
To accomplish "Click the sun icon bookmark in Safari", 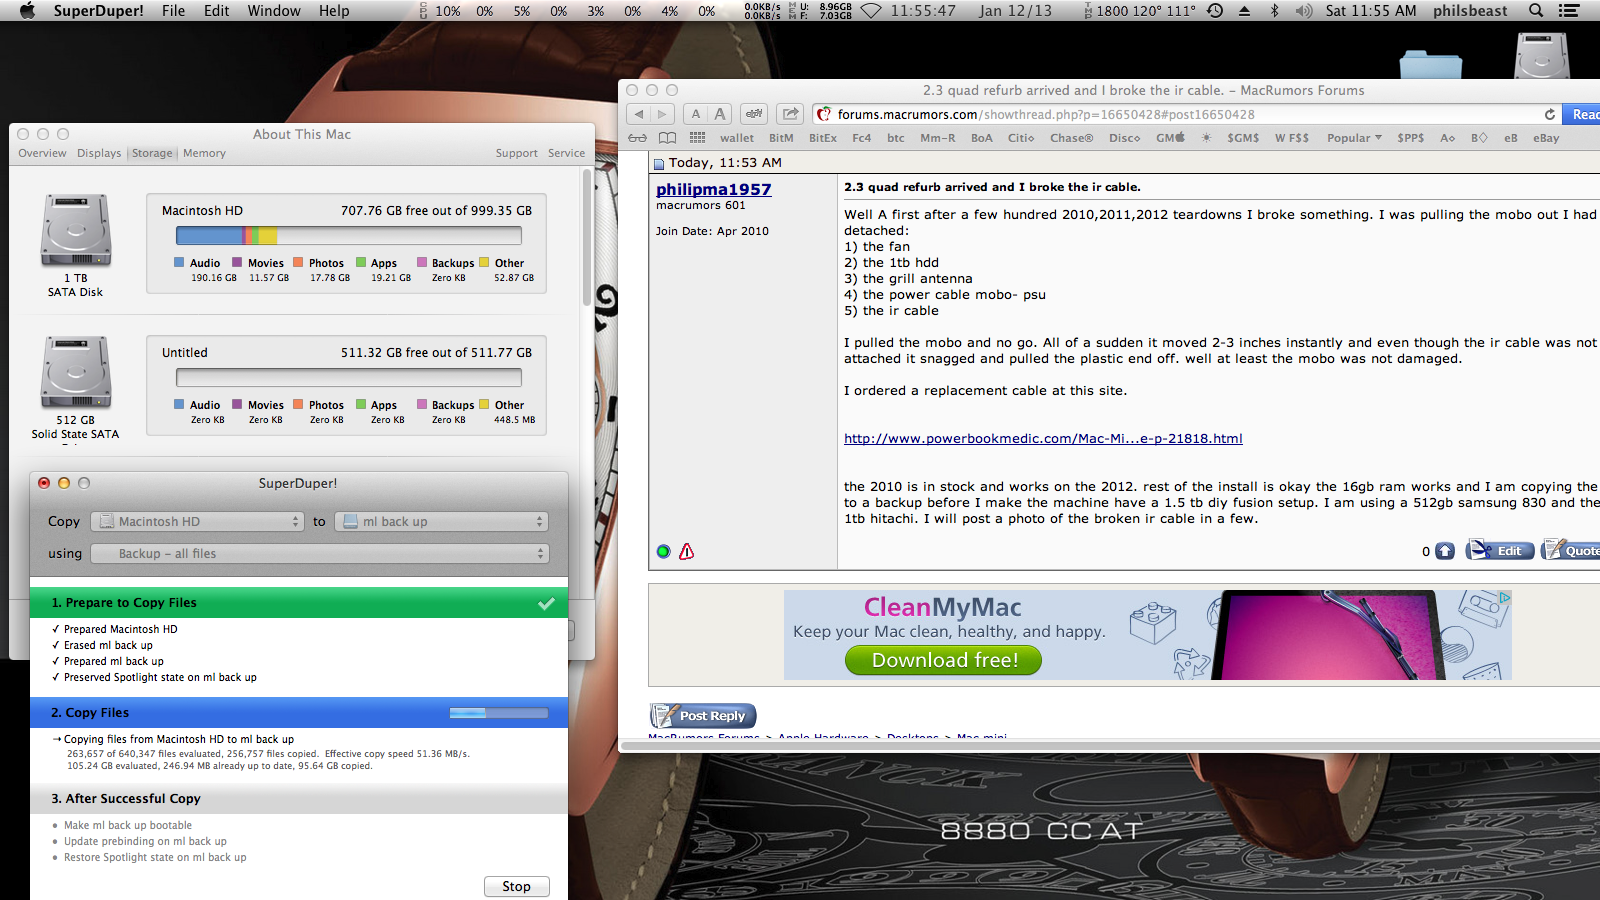I will tap(1206, 138).
